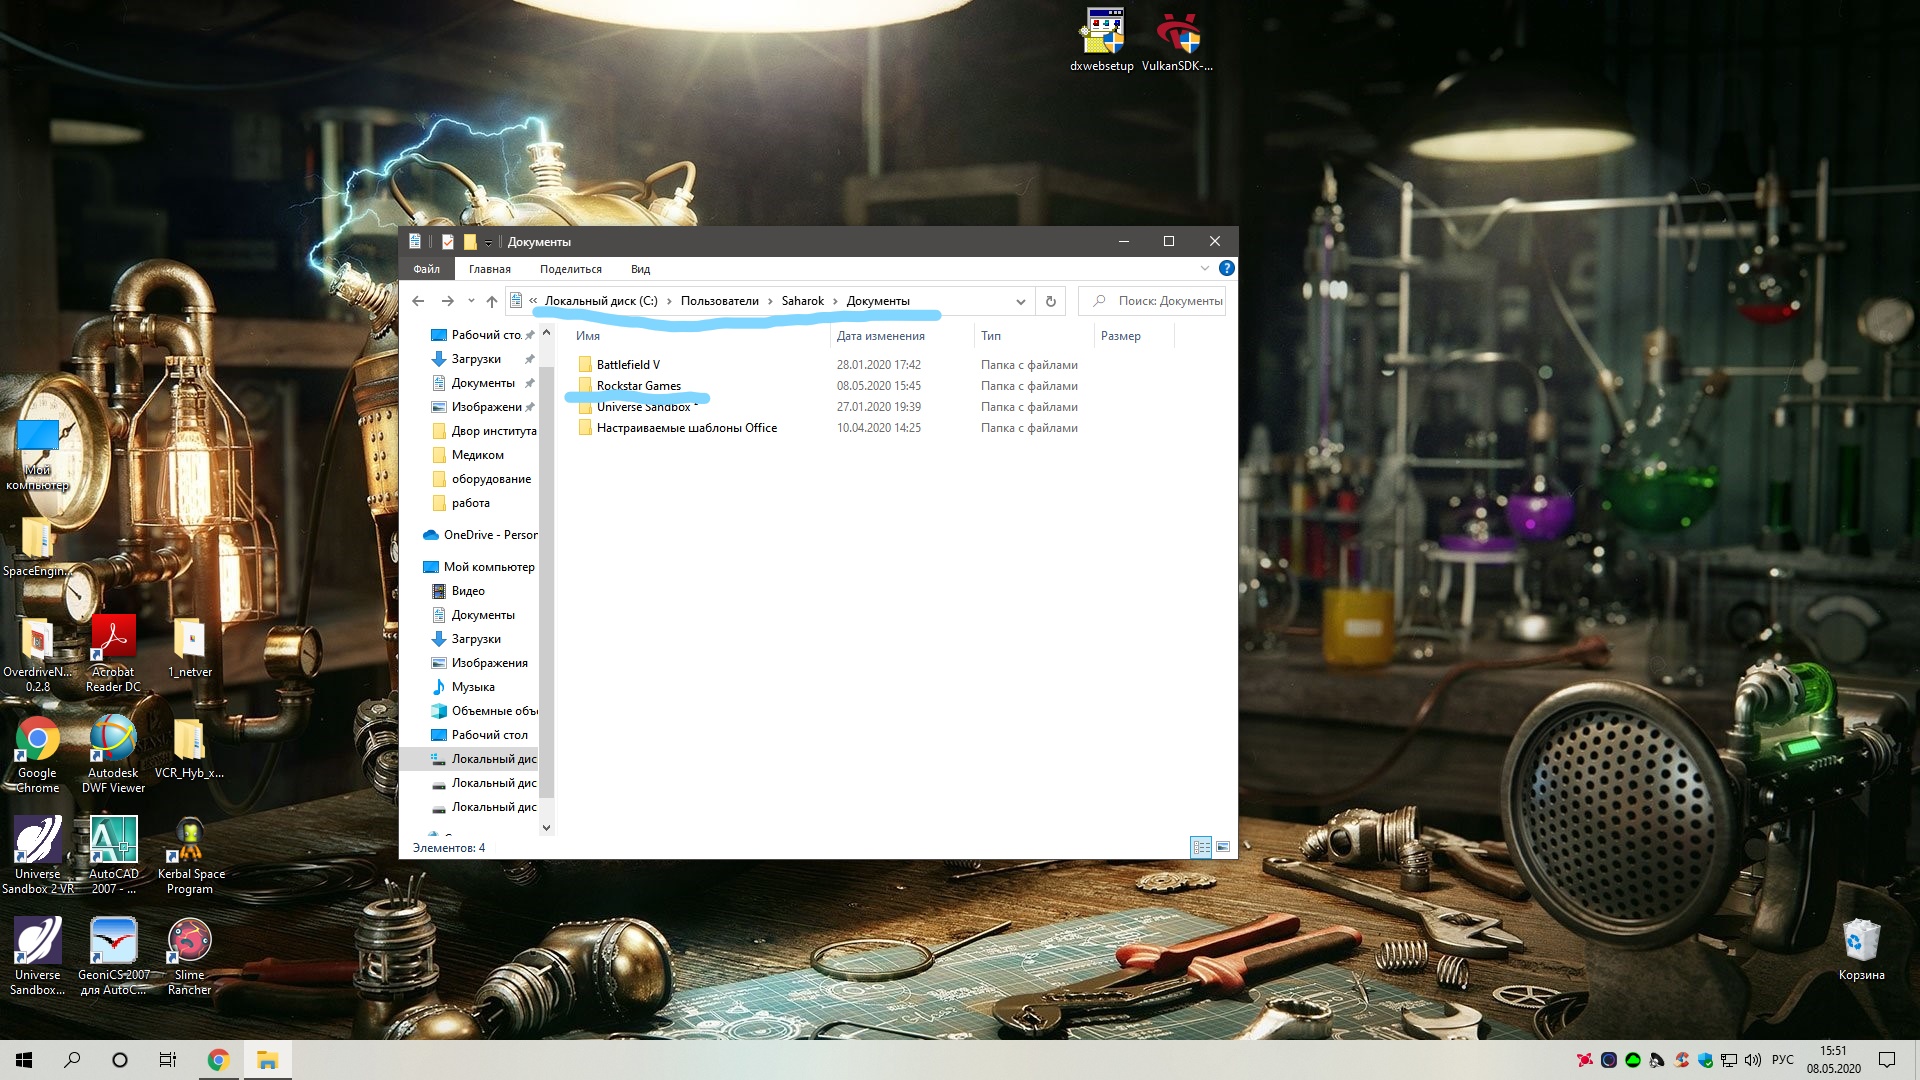Switch to details list view icon
This screenshot has height=1080, width=1920.
pyautogui.click(x=1201, y=847)
